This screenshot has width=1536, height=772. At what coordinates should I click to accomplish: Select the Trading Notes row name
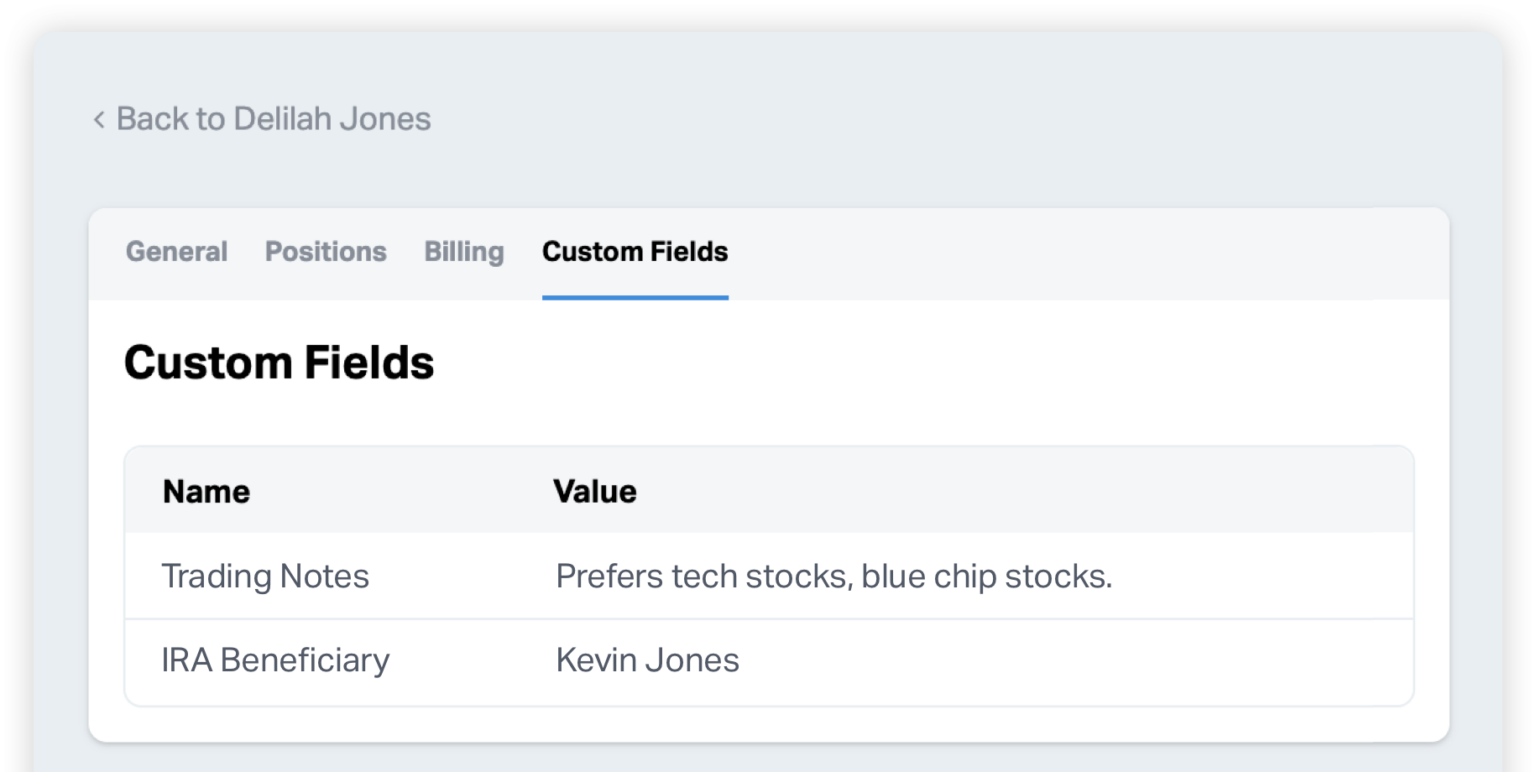(x=265, y=576)
